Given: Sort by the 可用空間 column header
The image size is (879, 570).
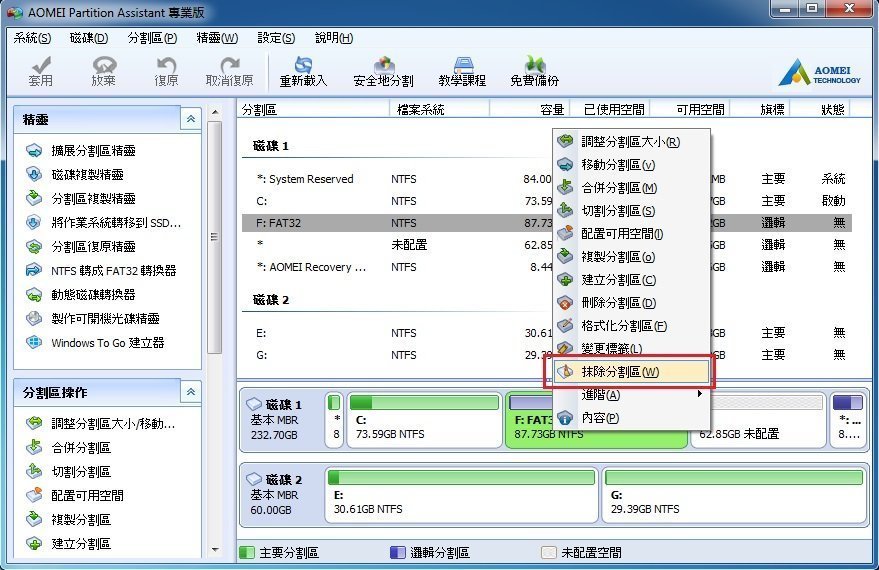Looking at the screenshot, I should click(690, 109).
